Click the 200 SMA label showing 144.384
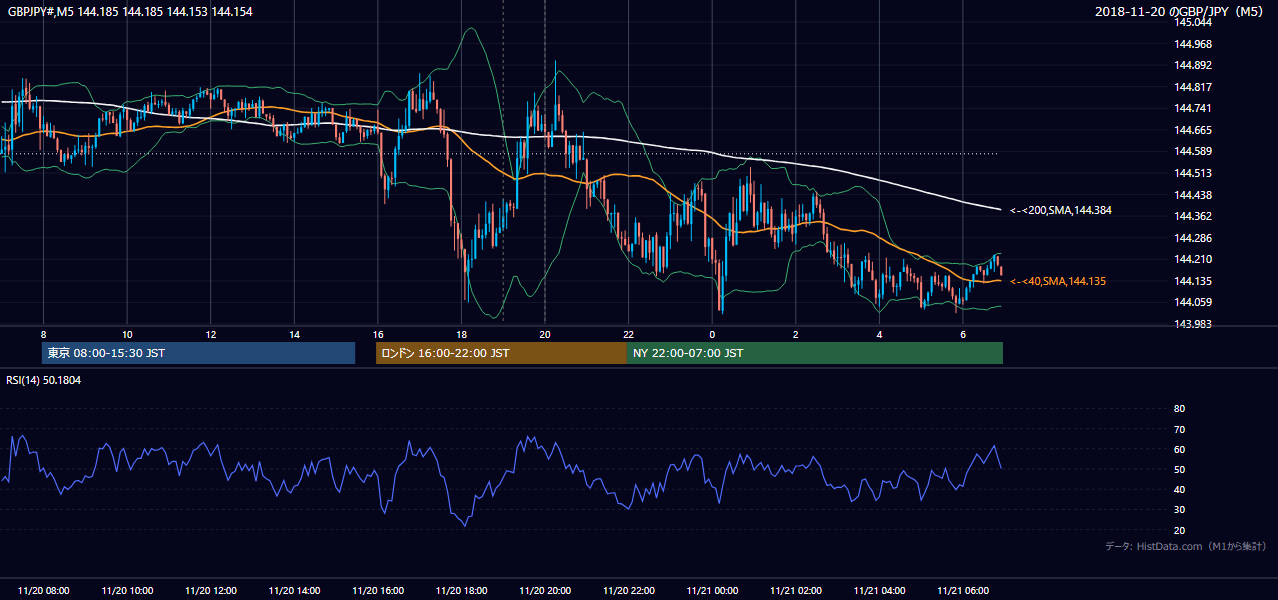1278x600 pixels. point(1061,211)
